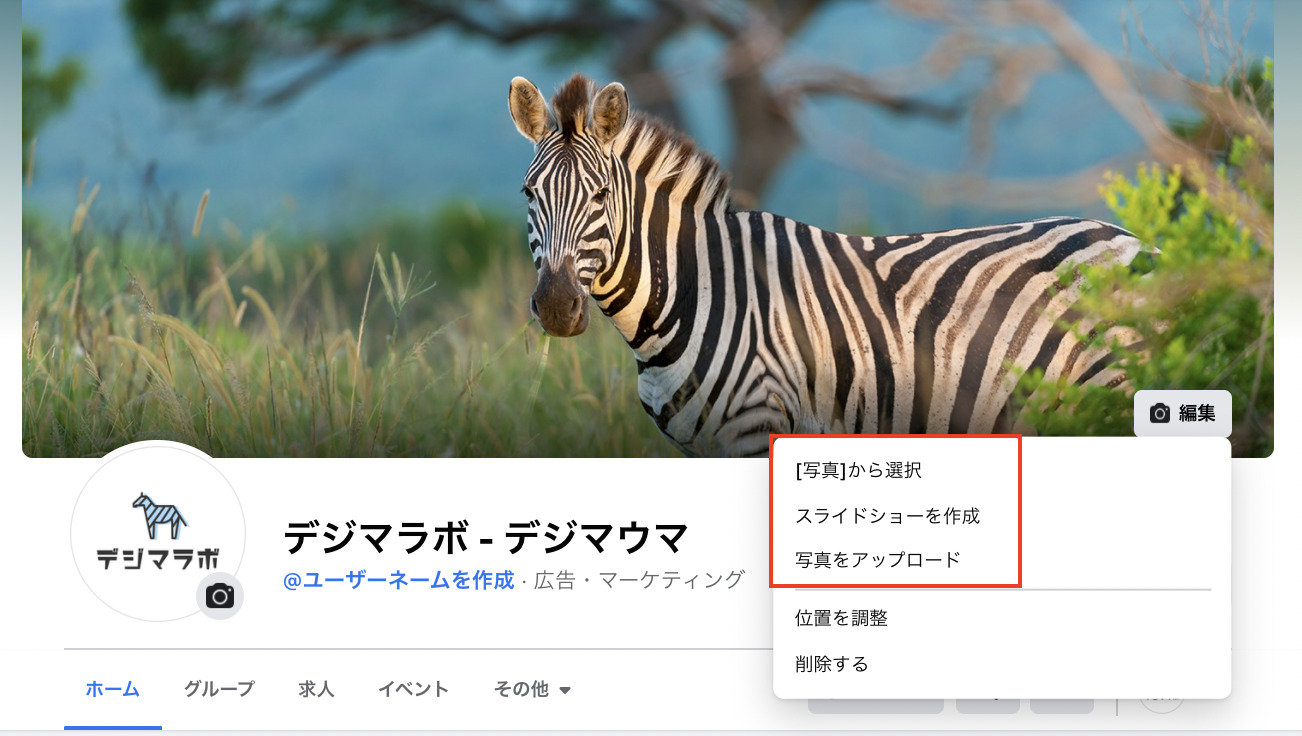Image resolution: width=1302 pixels, height=736 pixels.
Task: Open the zebra cover photo
Action: click(x=648, y=229)
